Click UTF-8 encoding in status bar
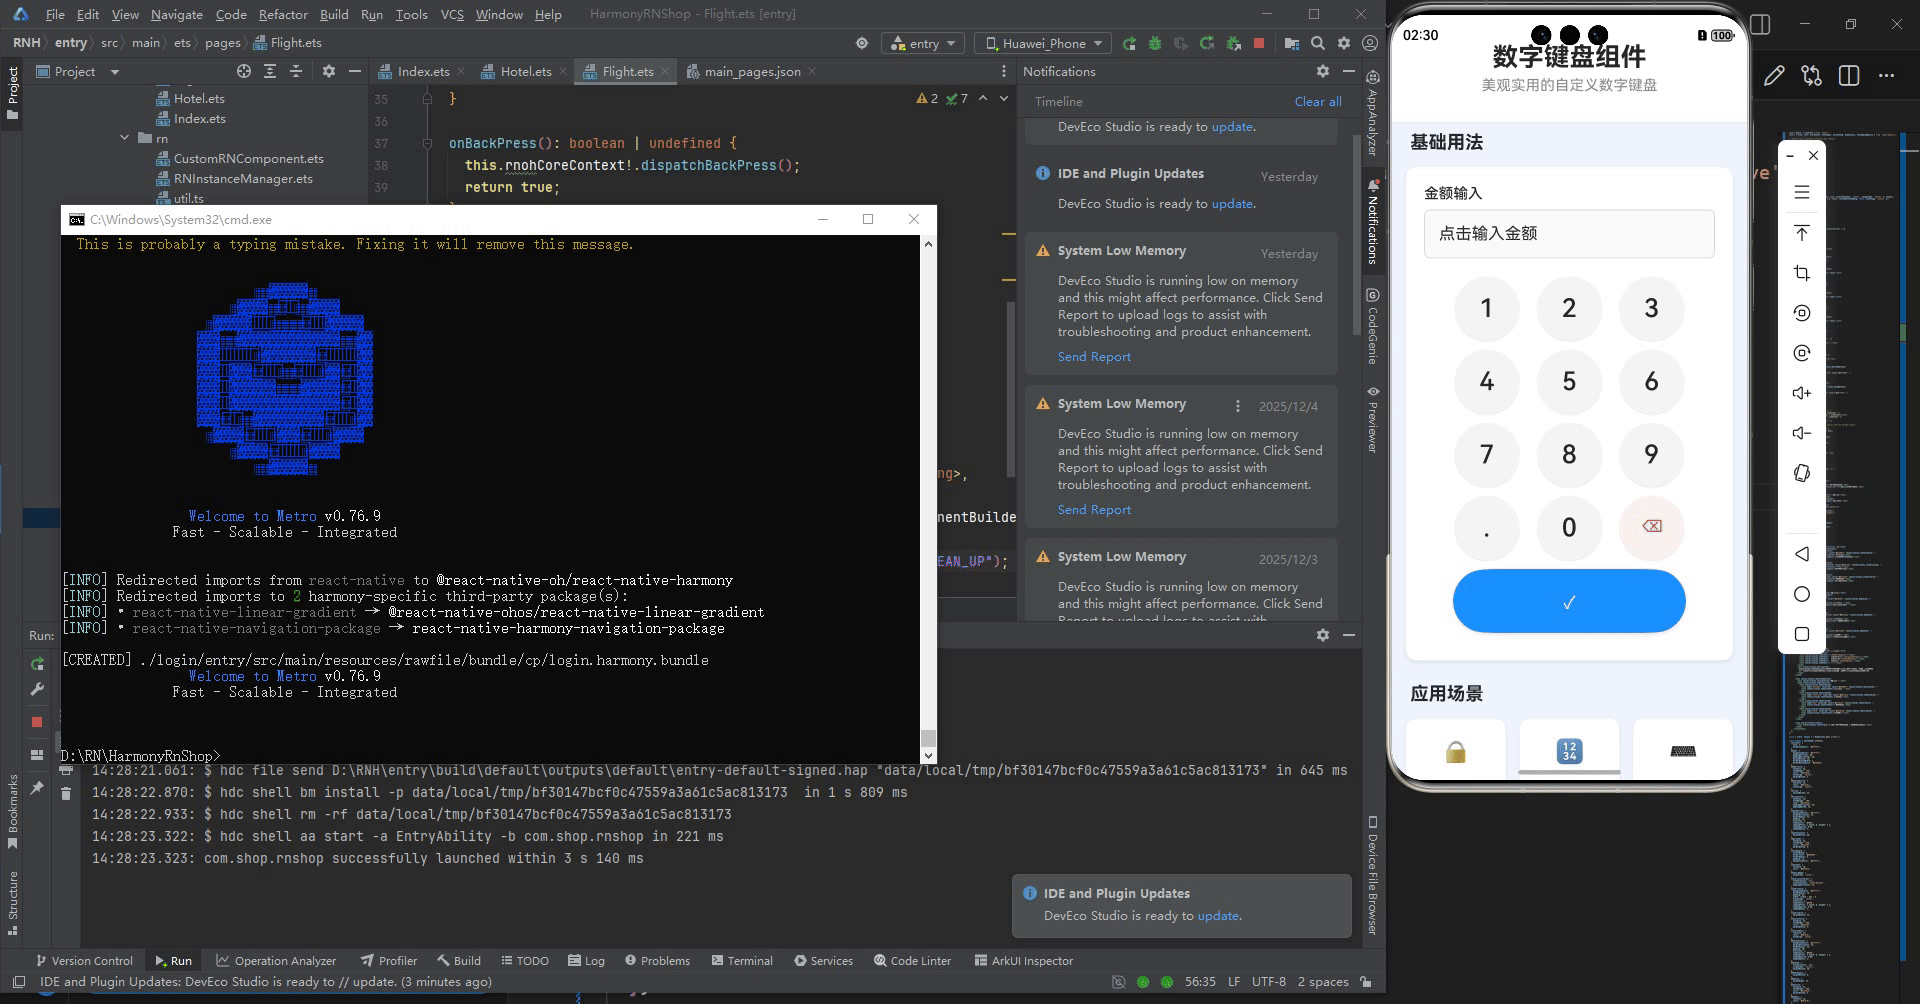Screen dimensions: 1920x1004 point(1268,982)
